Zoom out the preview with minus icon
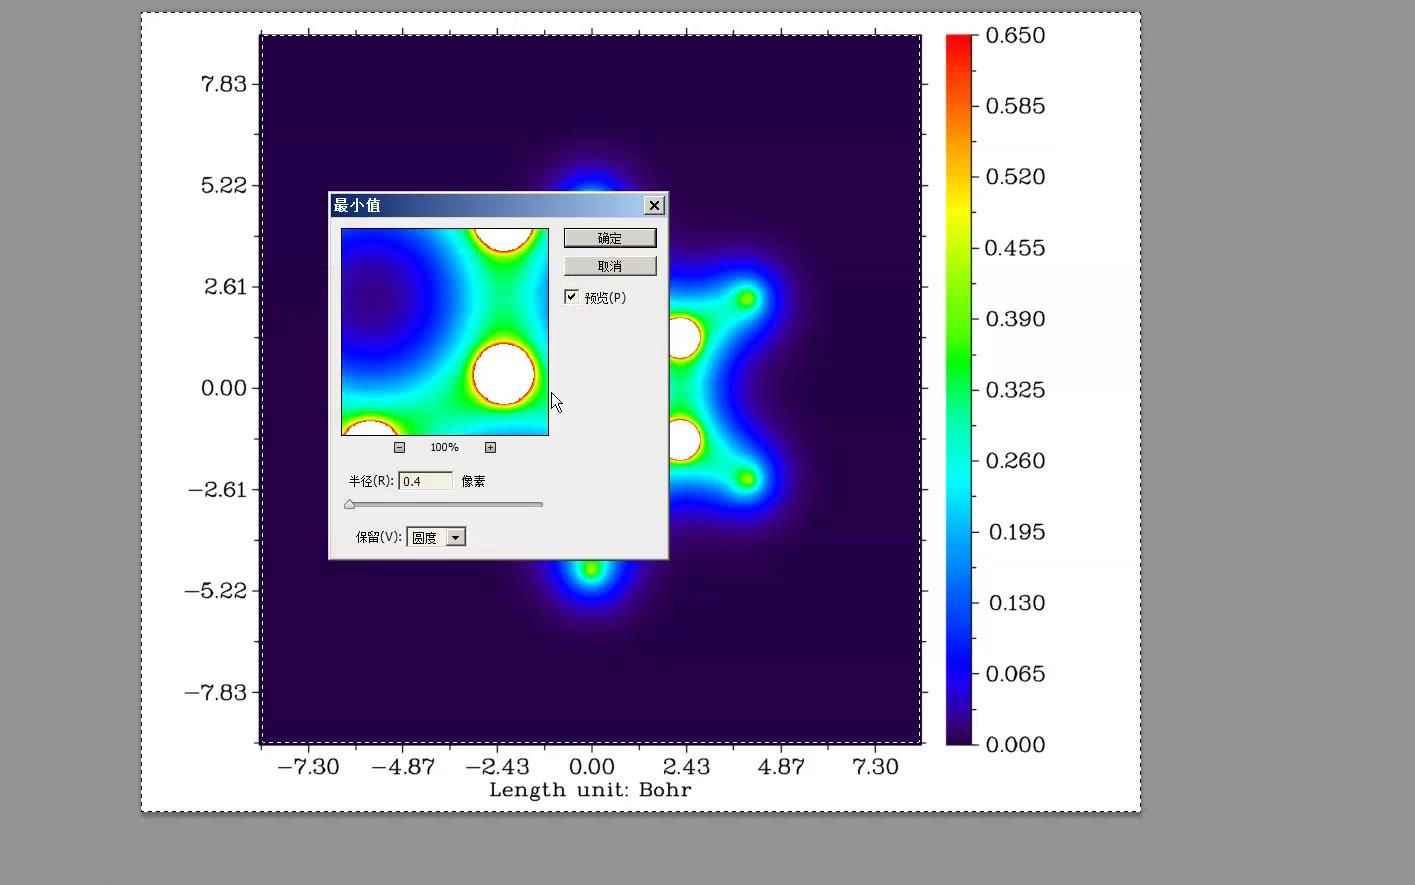Image resolution: width=1415 pixels, height=885 pixels. click(x=399, y=447)
